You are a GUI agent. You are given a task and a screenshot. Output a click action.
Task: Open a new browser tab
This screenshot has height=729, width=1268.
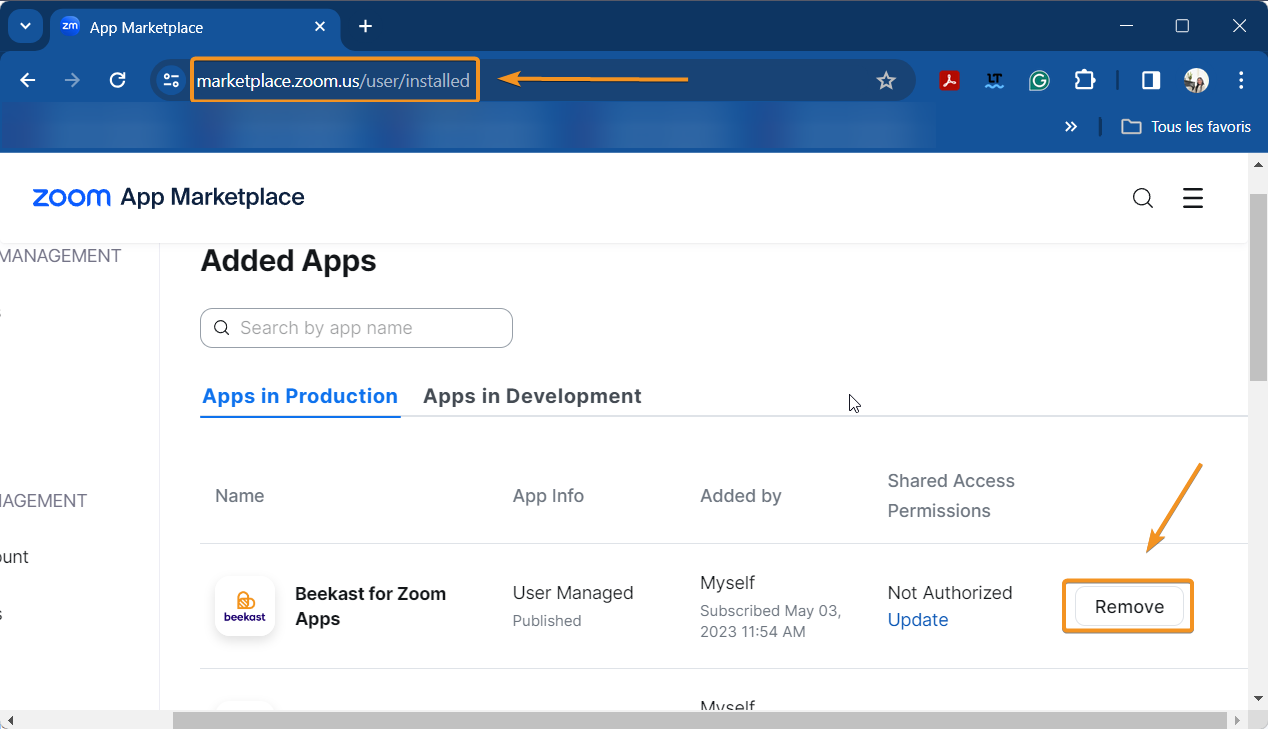click(x=366, y=26)
